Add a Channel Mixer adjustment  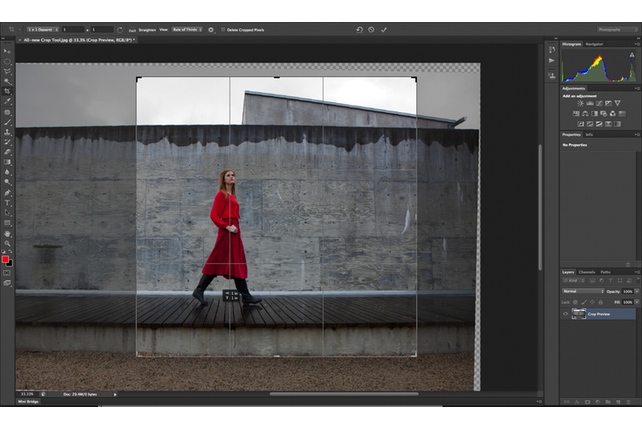(613, 113)
